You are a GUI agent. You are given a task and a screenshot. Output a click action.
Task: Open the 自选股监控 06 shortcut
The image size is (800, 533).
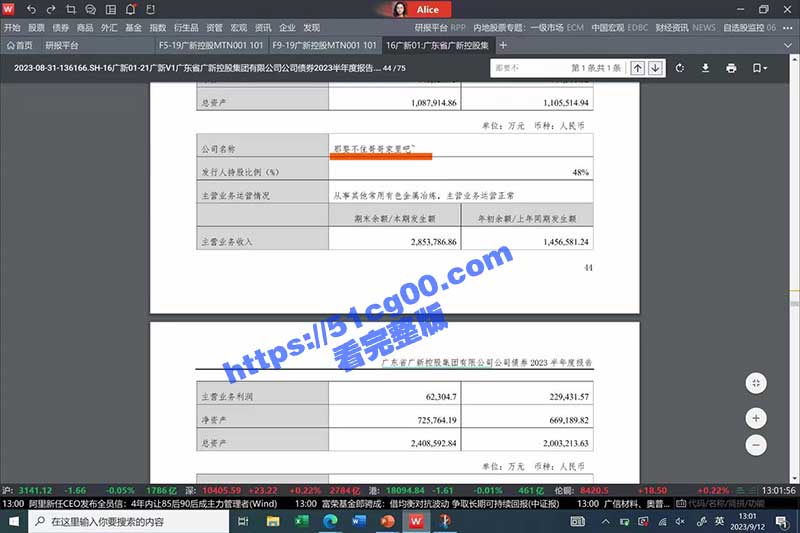tap(749, 28)
